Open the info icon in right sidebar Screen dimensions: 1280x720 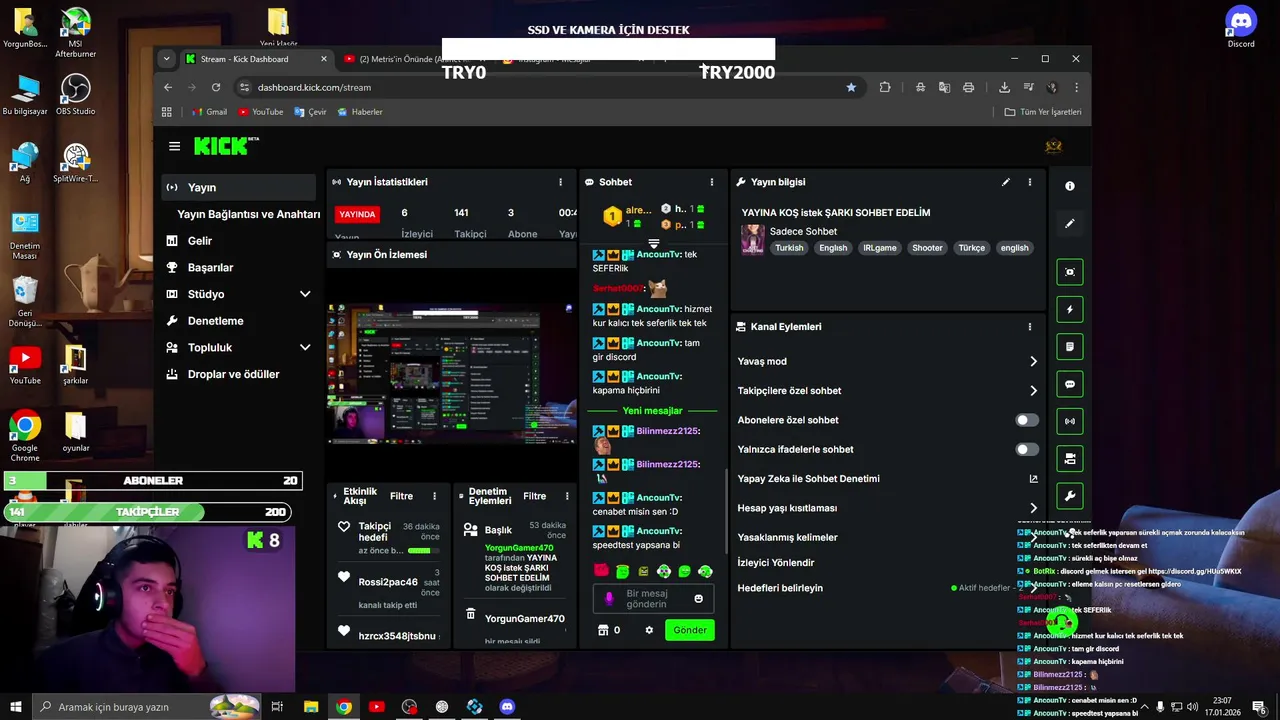[1070, 186]
